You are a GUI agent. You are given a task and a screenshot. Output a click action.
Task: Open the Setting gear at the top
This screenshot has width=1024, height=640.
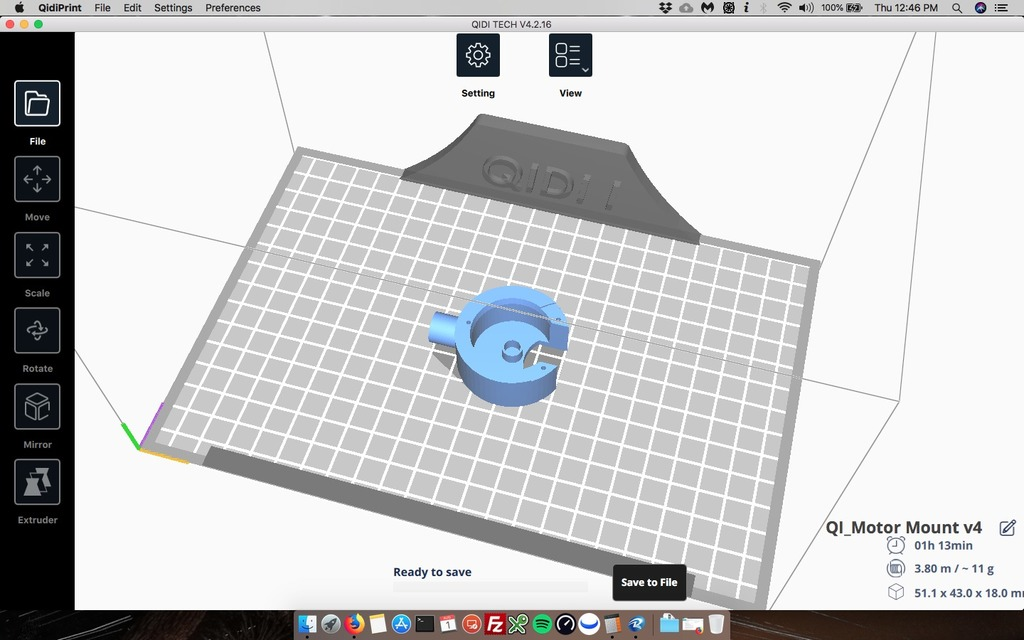[x=477, y=55]
